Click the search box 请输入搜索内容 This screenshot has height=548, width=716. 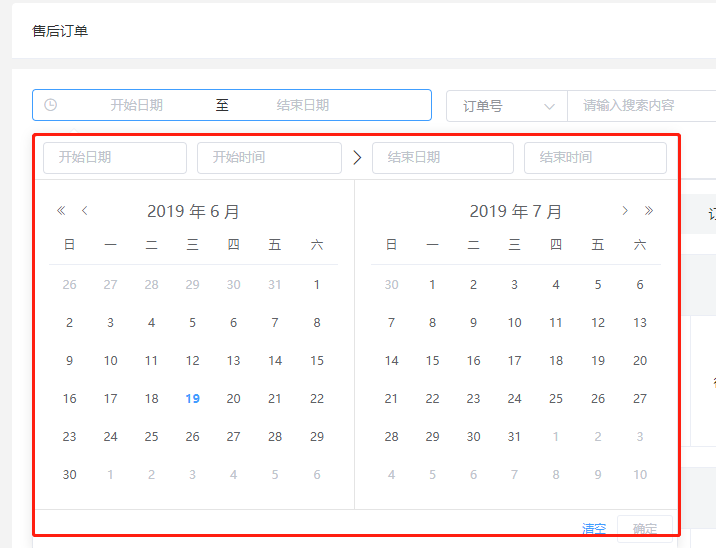[640, 105]
